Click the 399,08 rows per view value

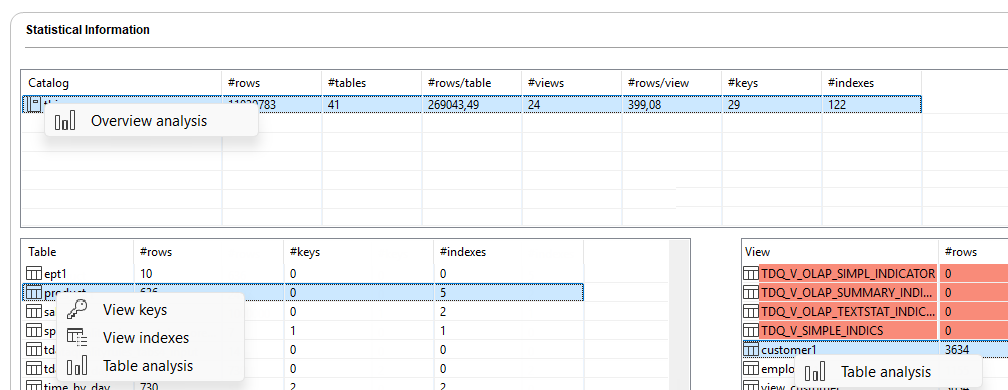click(x=645, y=104)
